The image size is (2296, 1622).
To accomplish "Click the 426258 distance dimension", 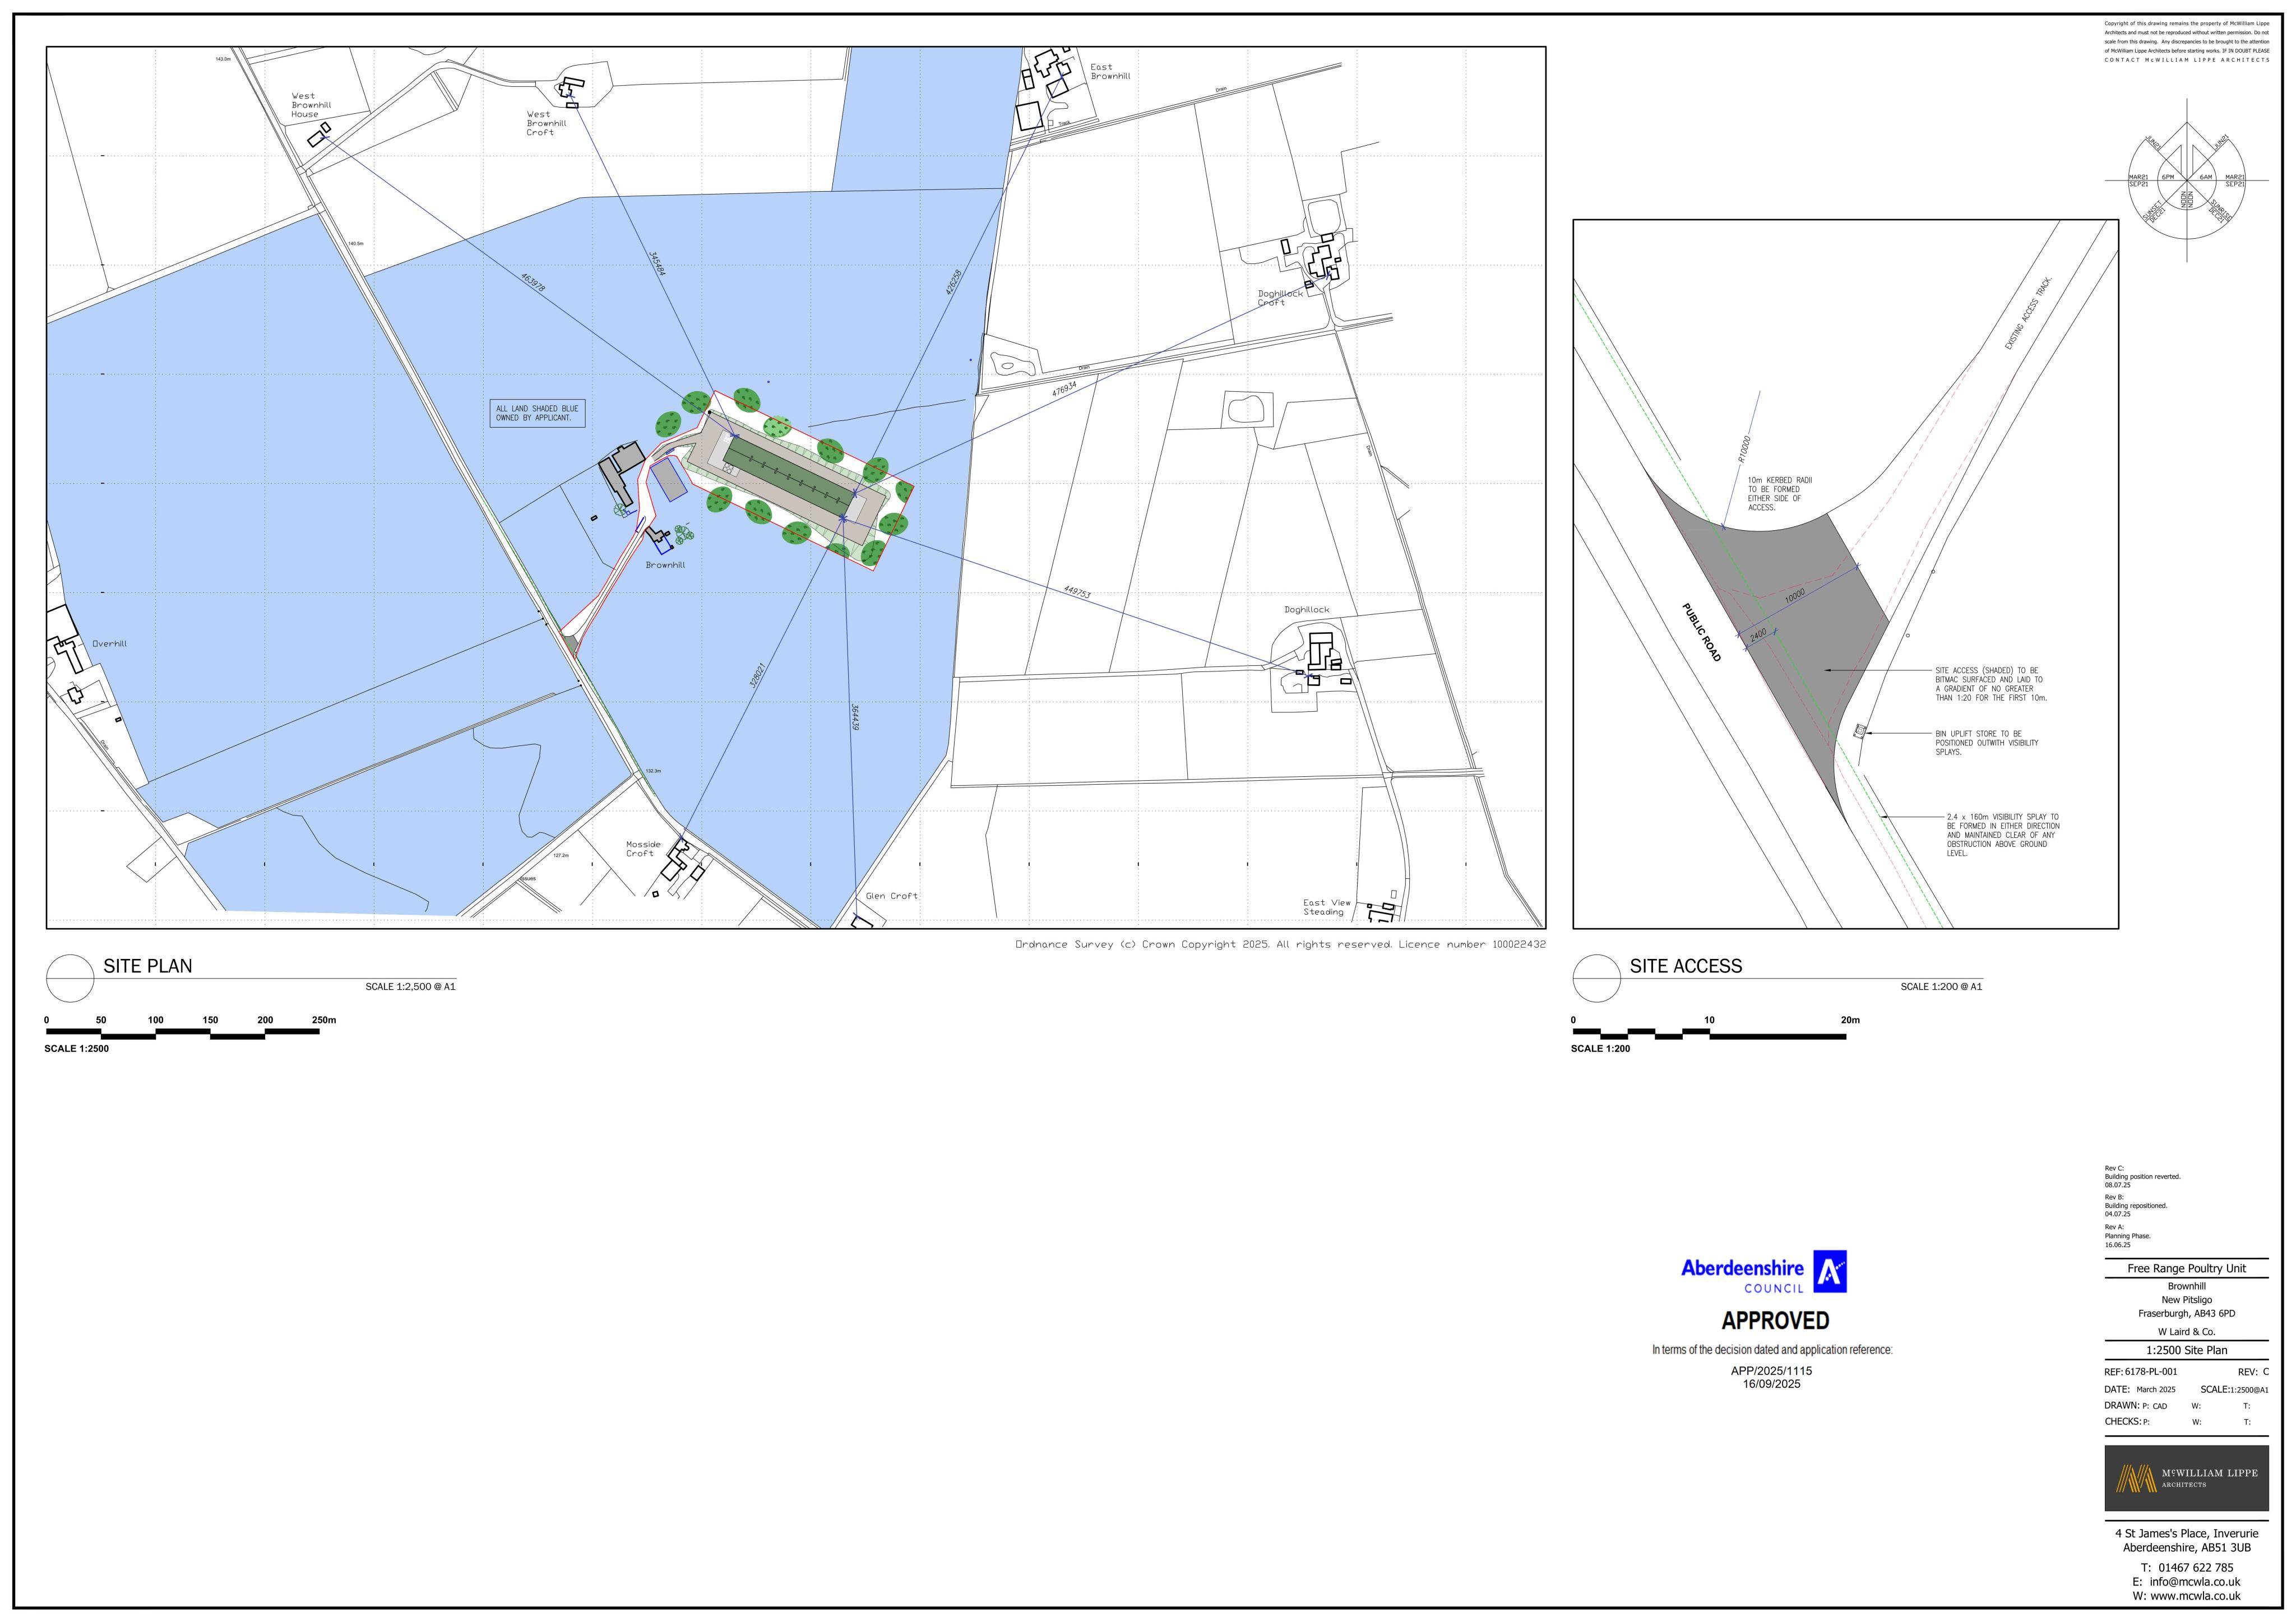I will tap(953, 282).
